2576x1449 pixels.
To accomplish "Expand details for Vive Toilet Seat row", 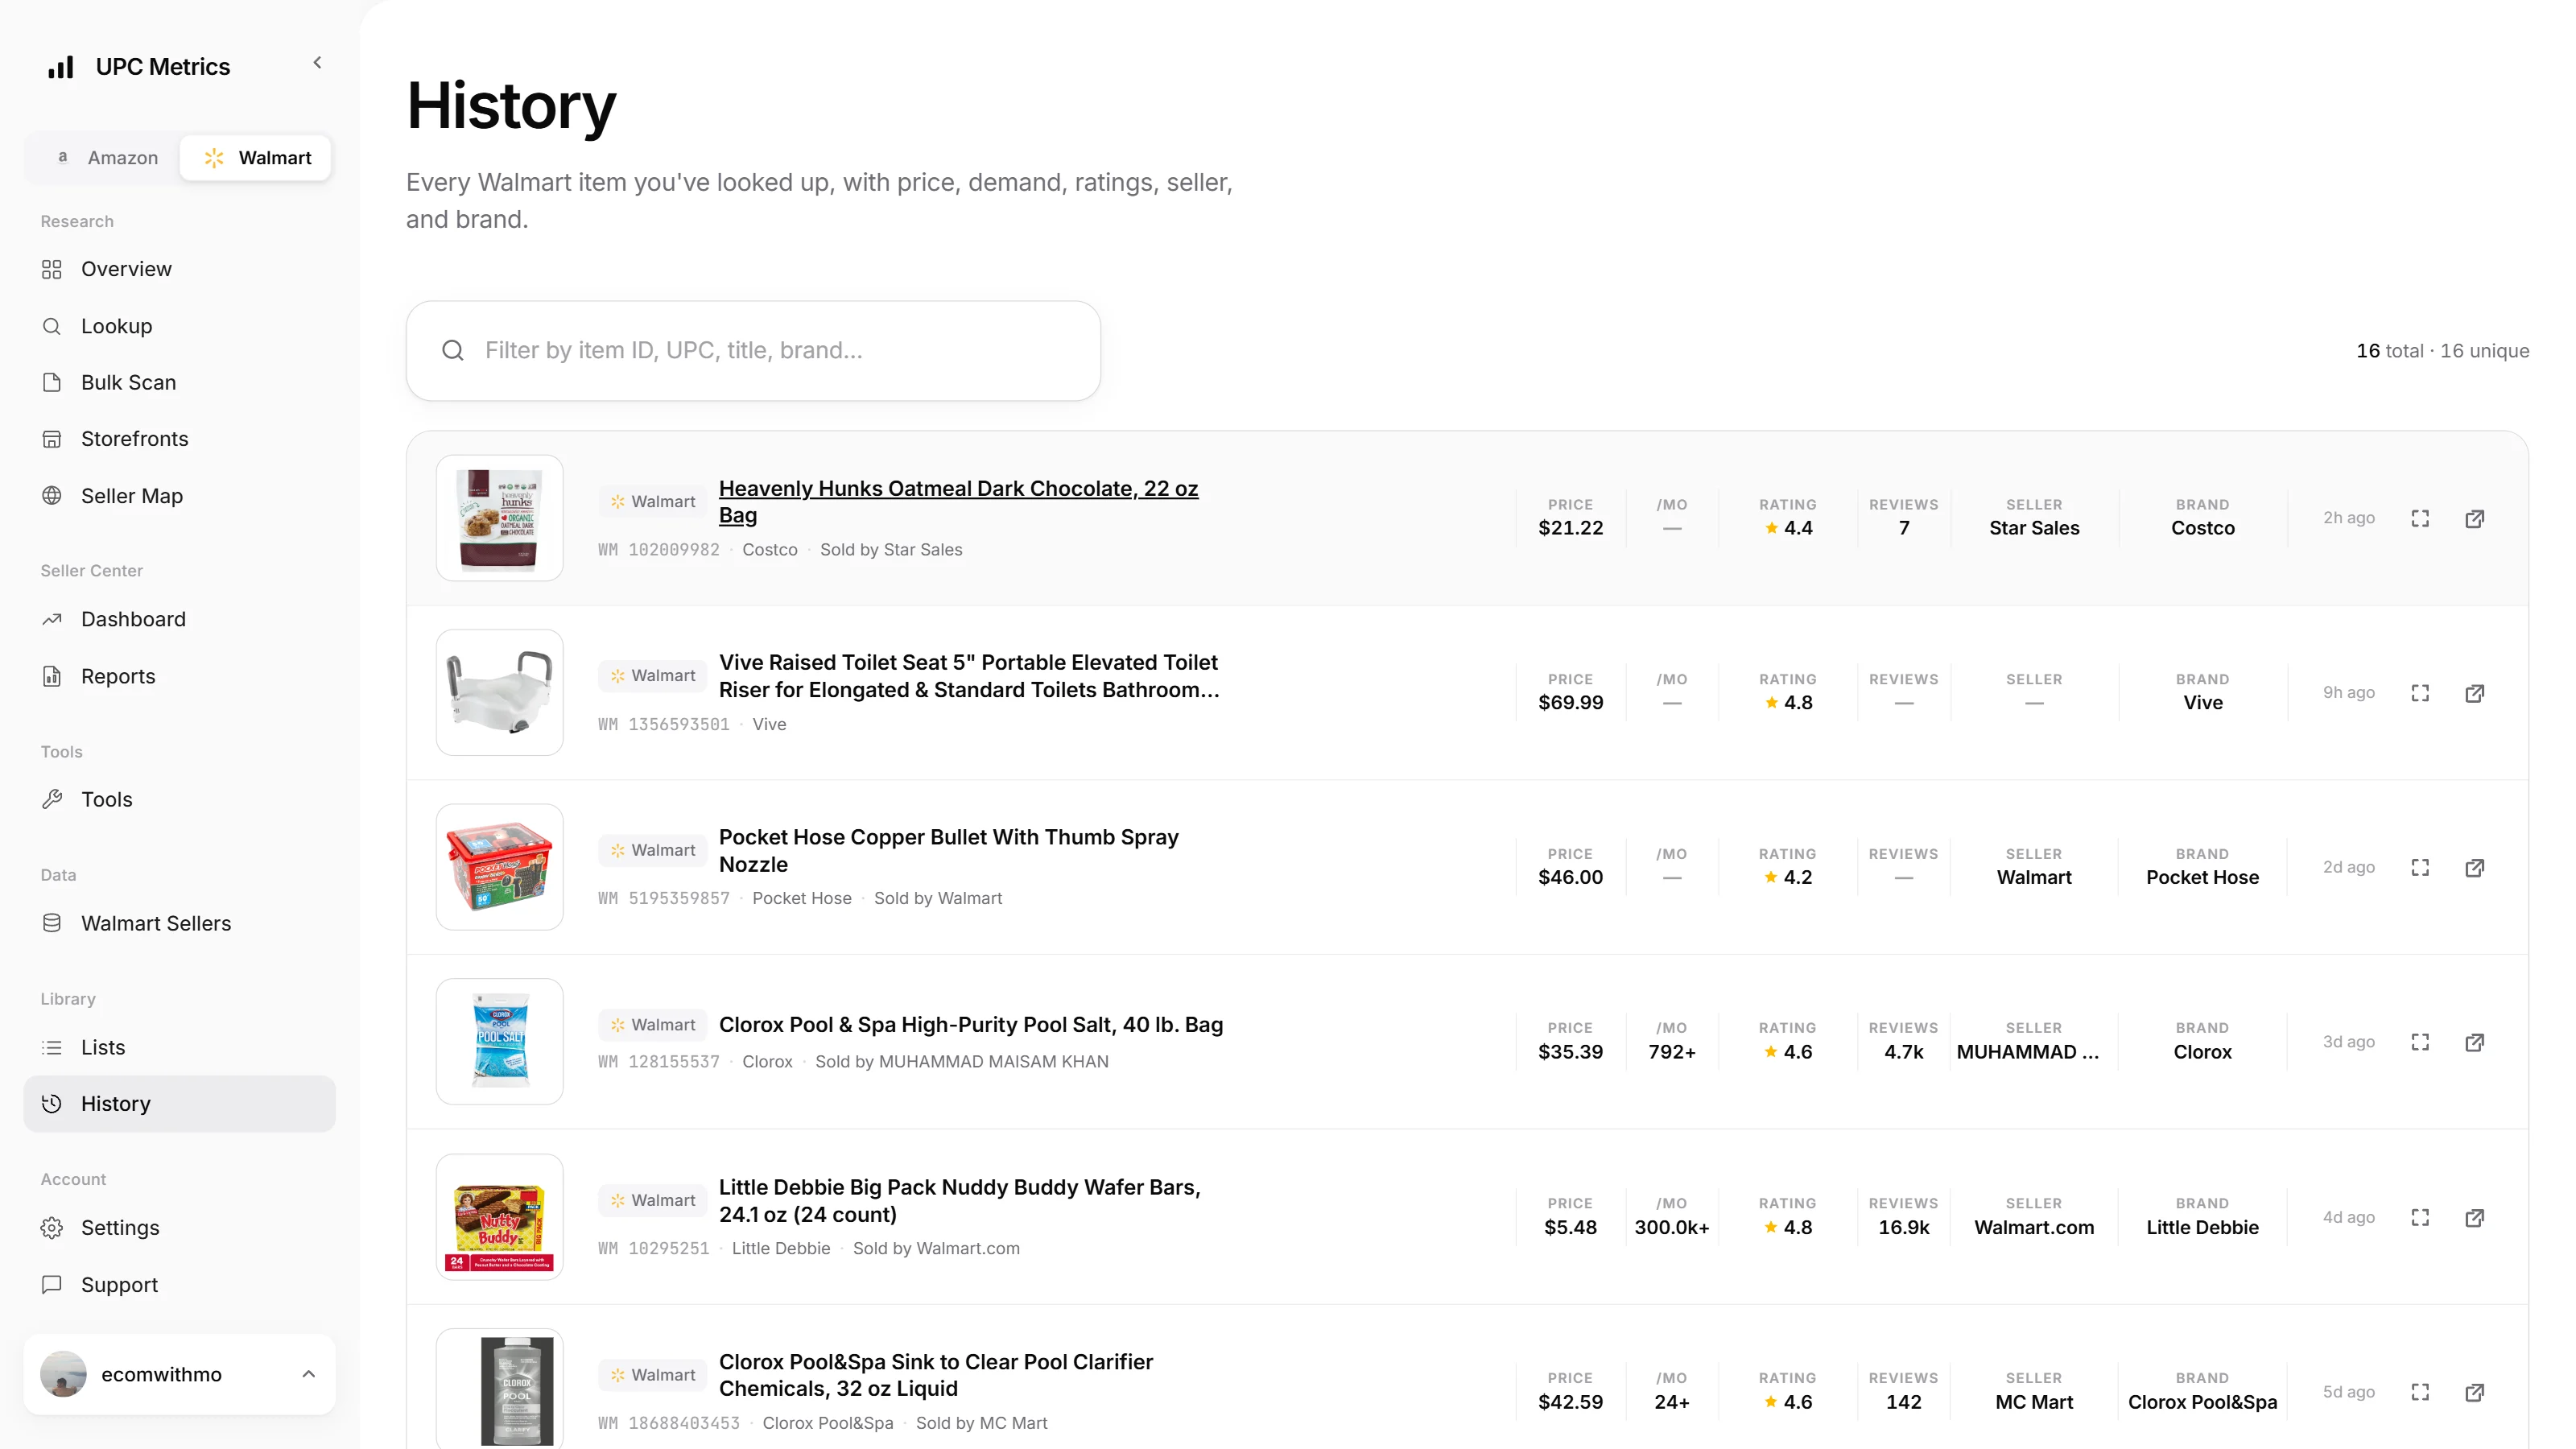I will point(2420,693).
